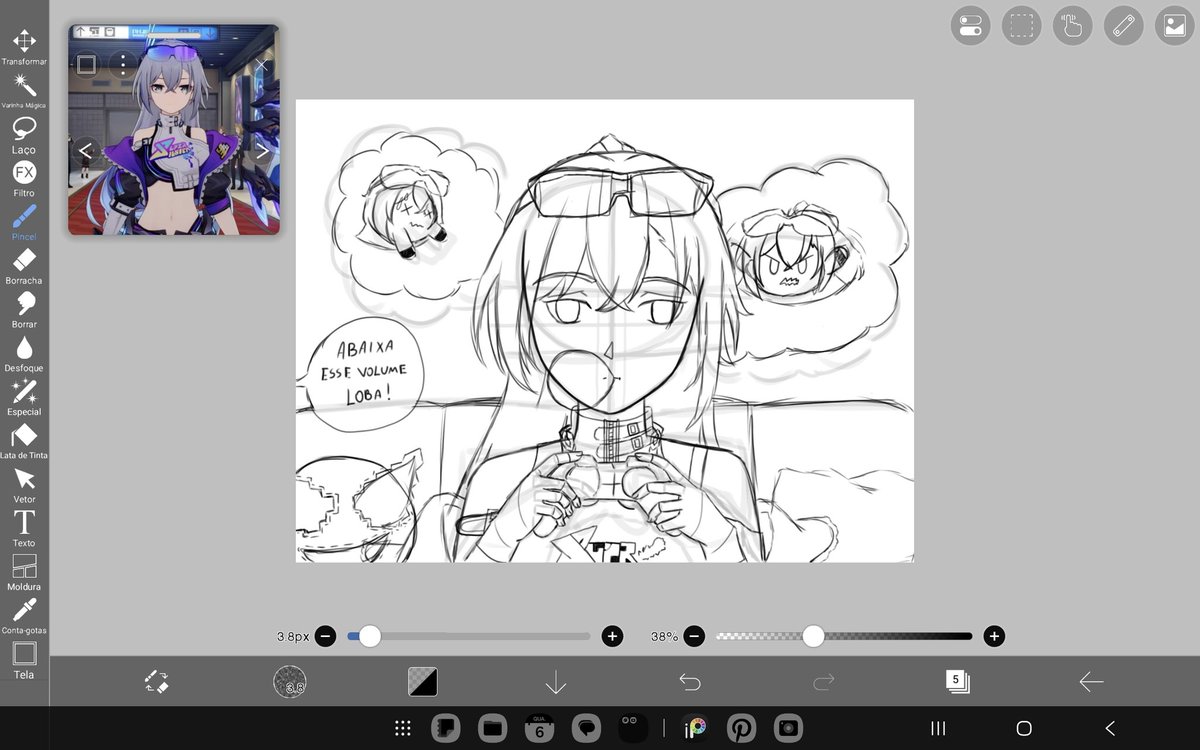Open the Tela canvas tool
The image size is (1200, 750).
[24, 660]
